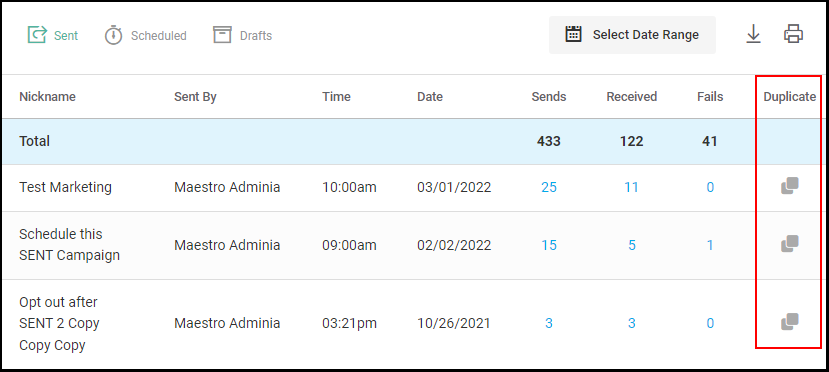
Task: Click the Date column header
Action: point(430,97)
